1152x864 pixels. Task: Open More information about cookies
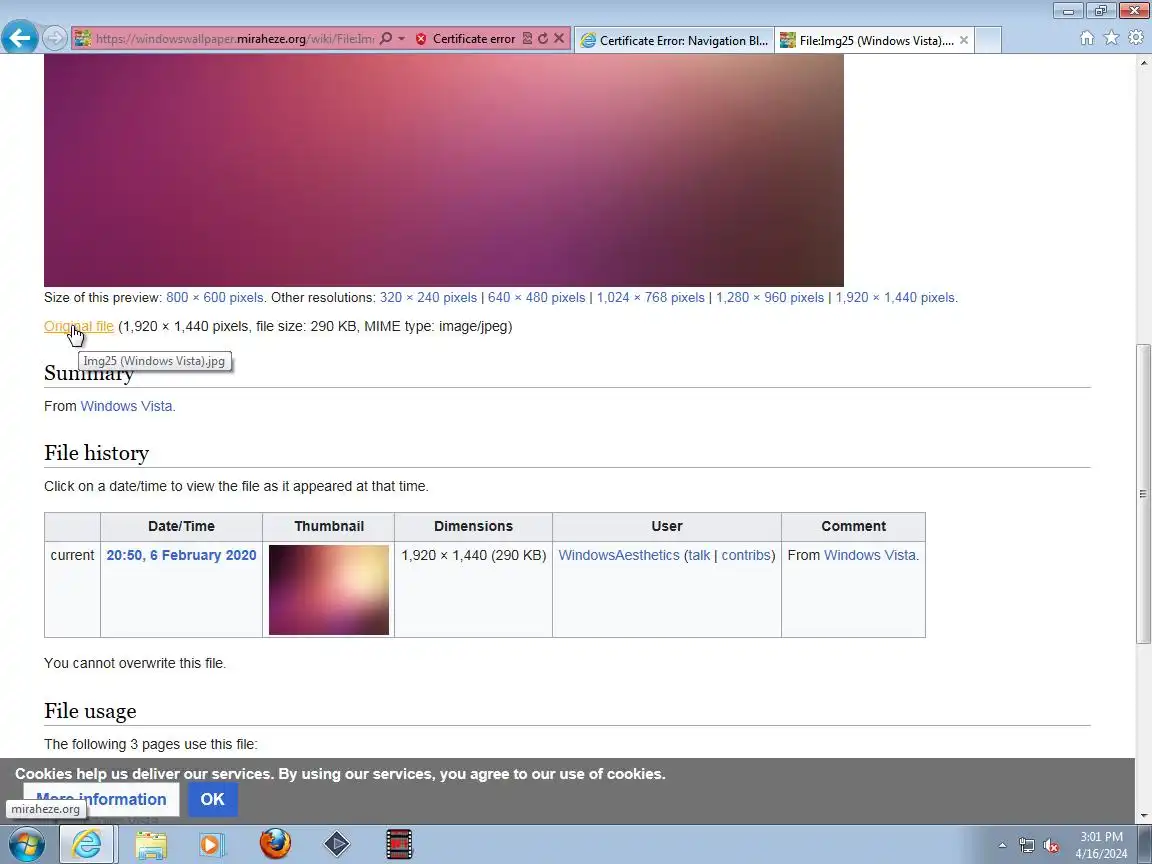[x=101, y=799]
